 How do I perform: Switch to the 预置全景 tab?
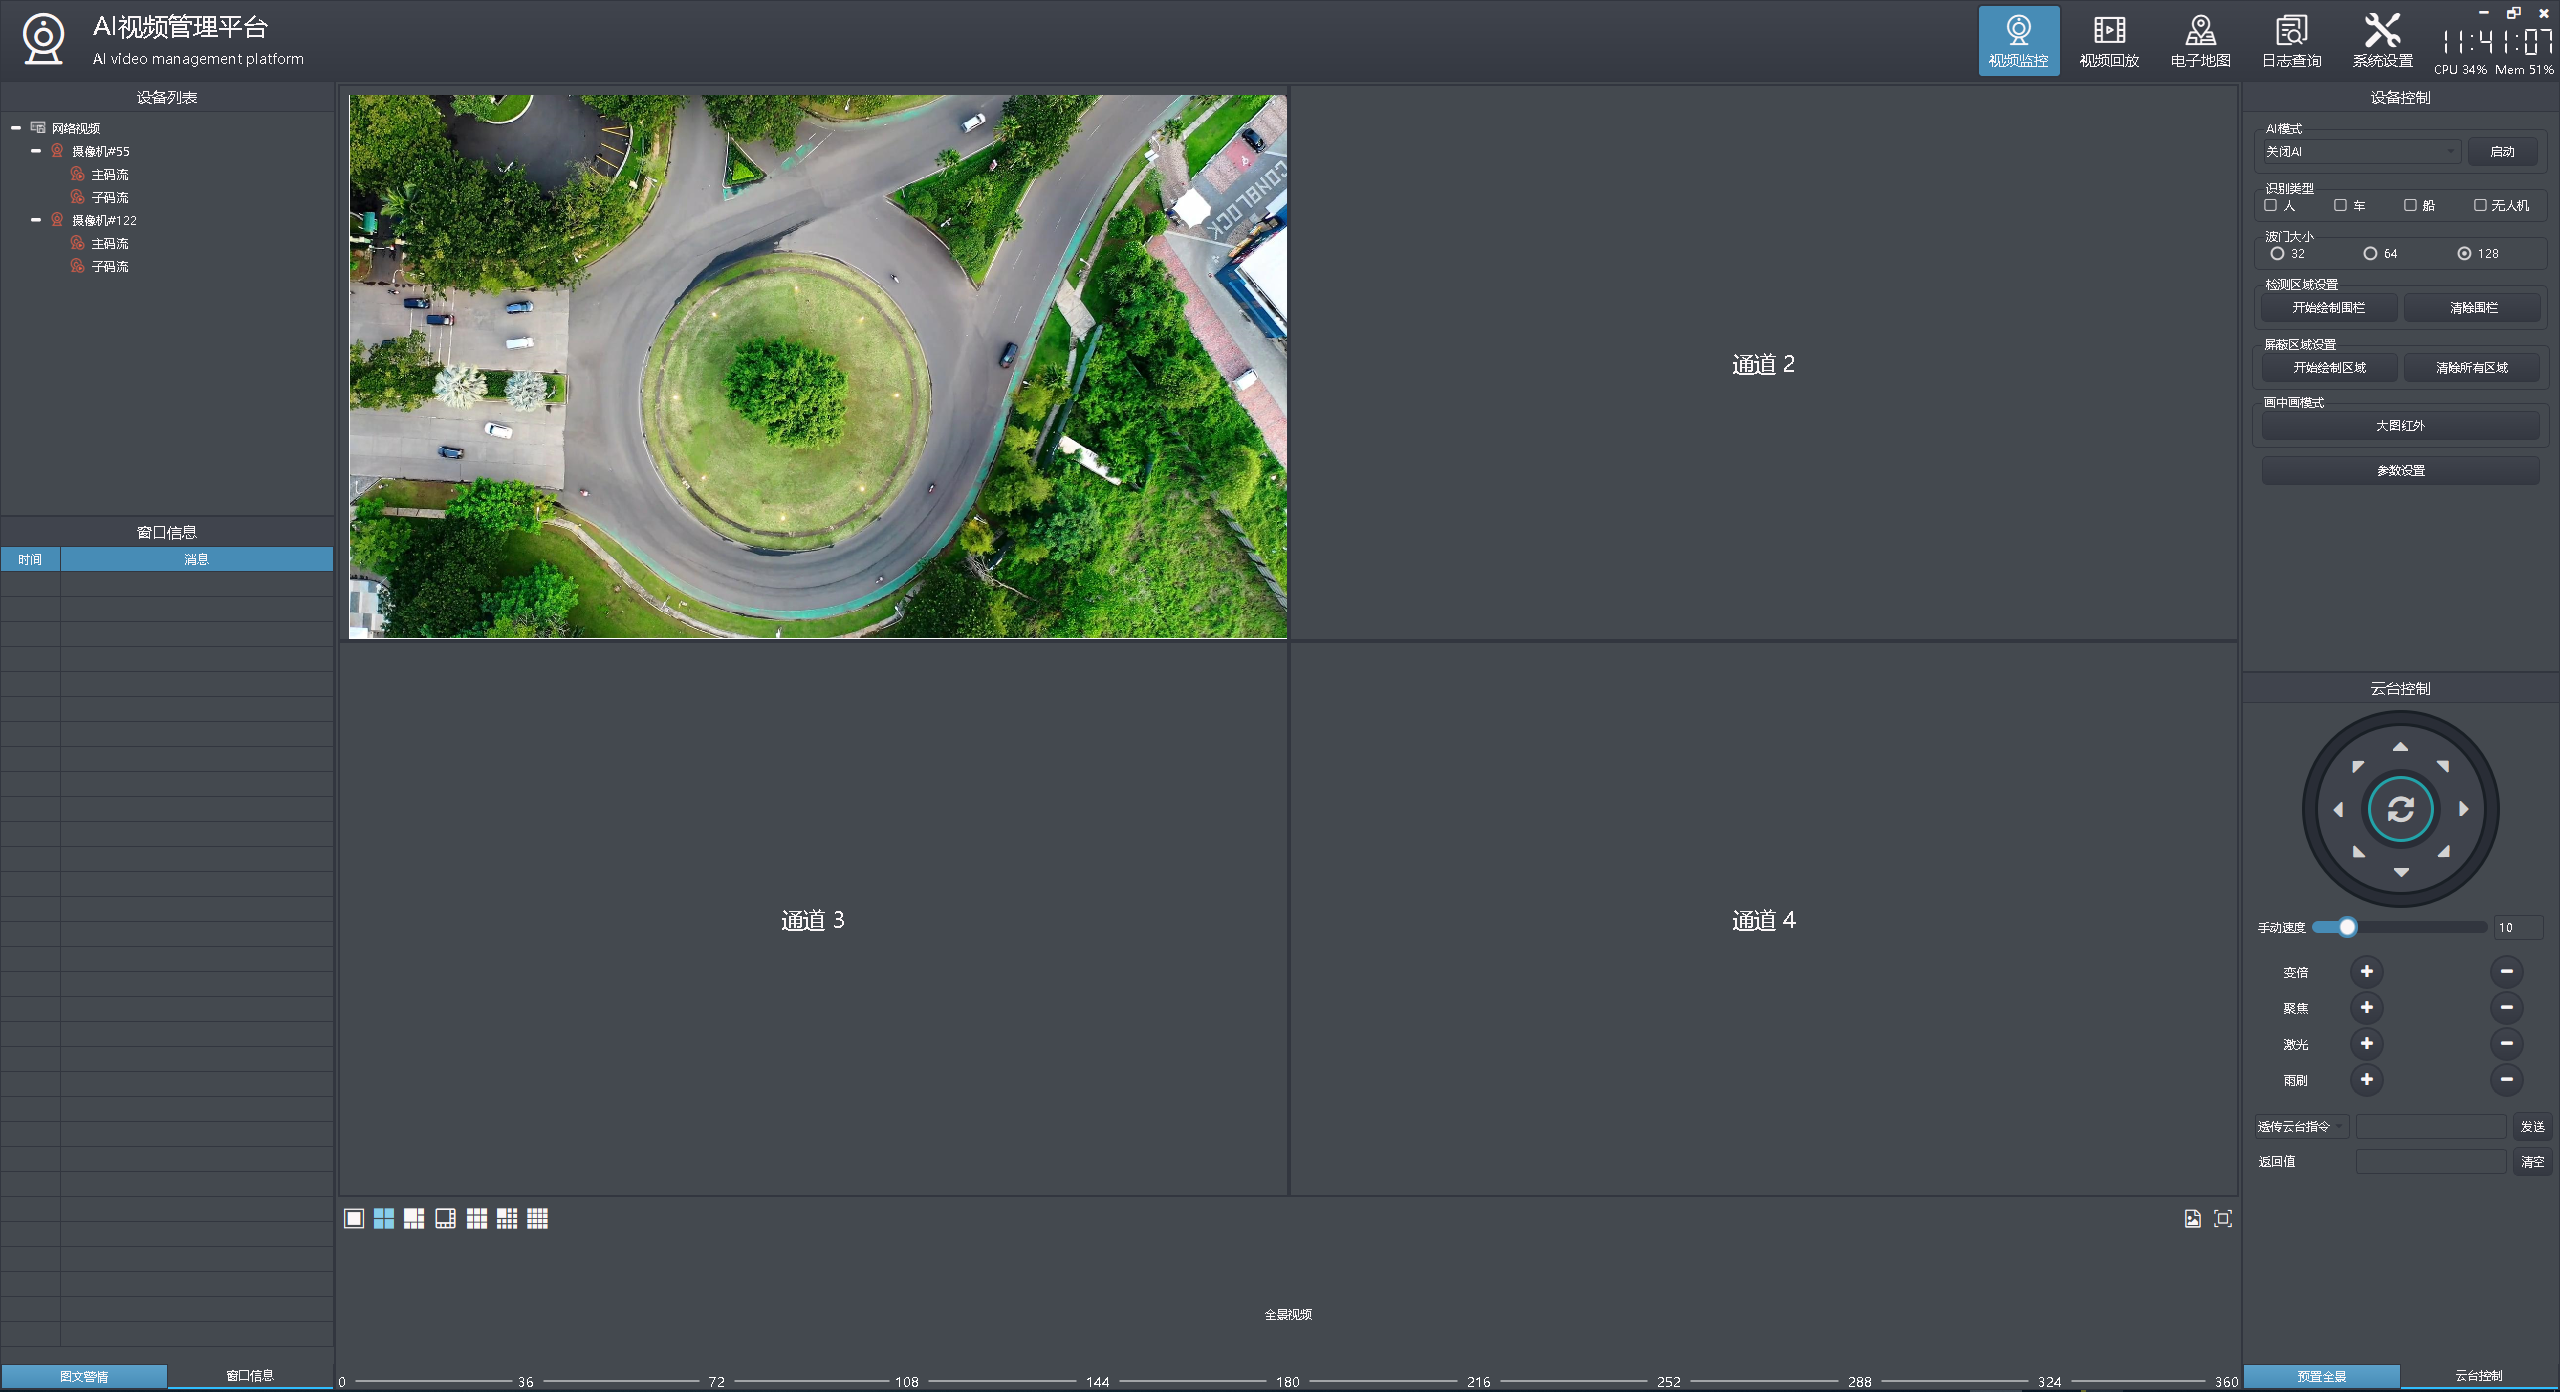click(2321, 1376)
